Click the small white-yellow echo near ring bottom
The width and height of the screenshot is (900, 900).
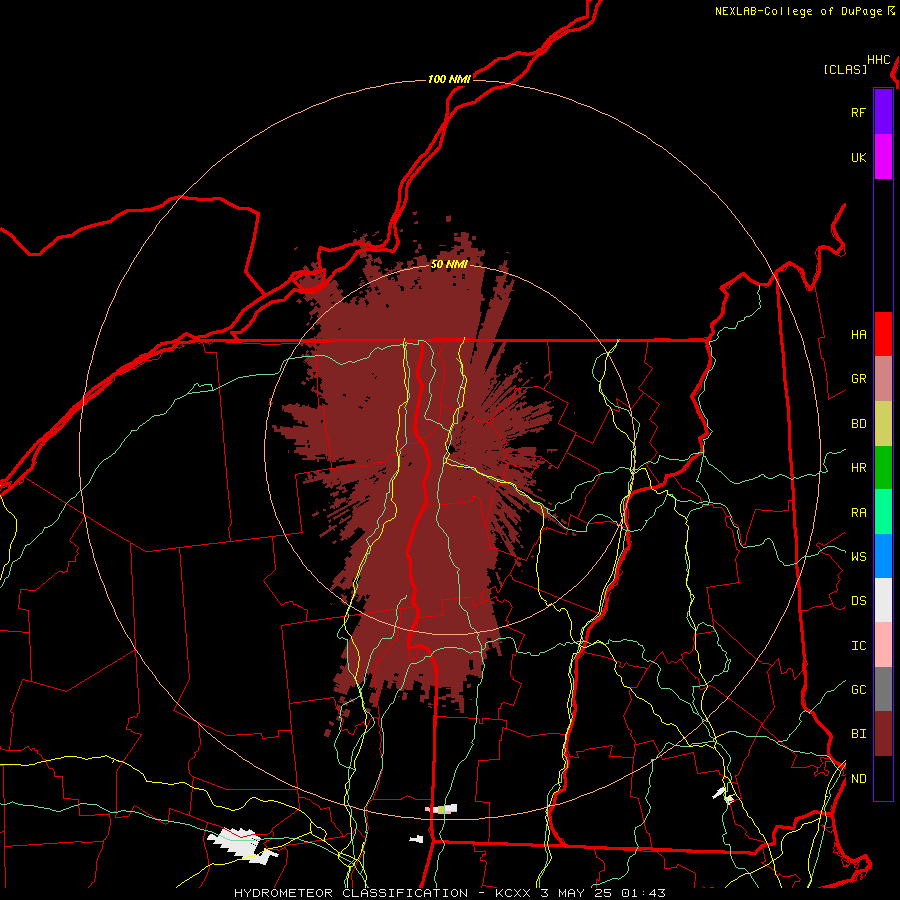[441, 809]
